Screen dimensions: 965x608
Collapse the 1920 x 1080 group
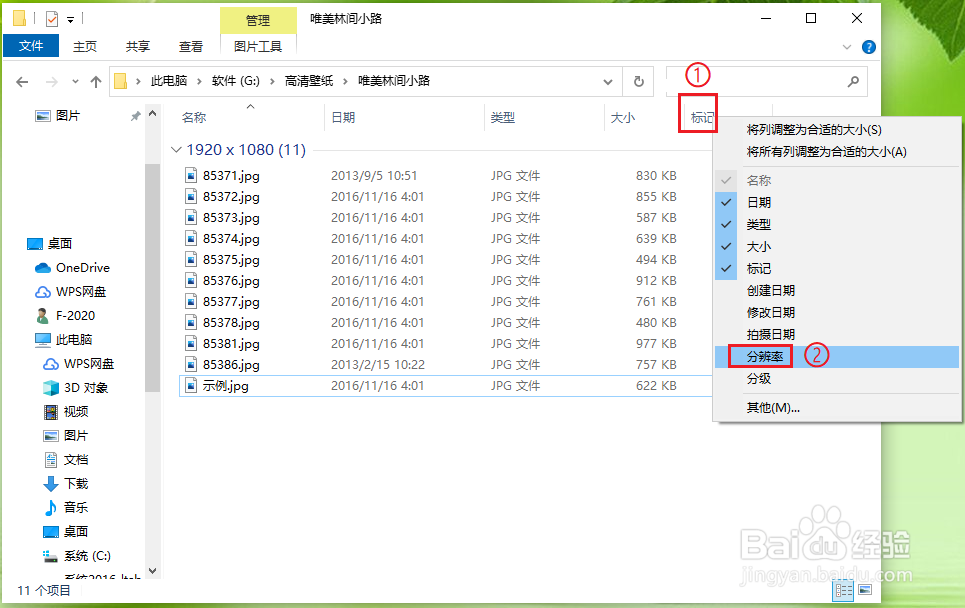click(176, 150)
